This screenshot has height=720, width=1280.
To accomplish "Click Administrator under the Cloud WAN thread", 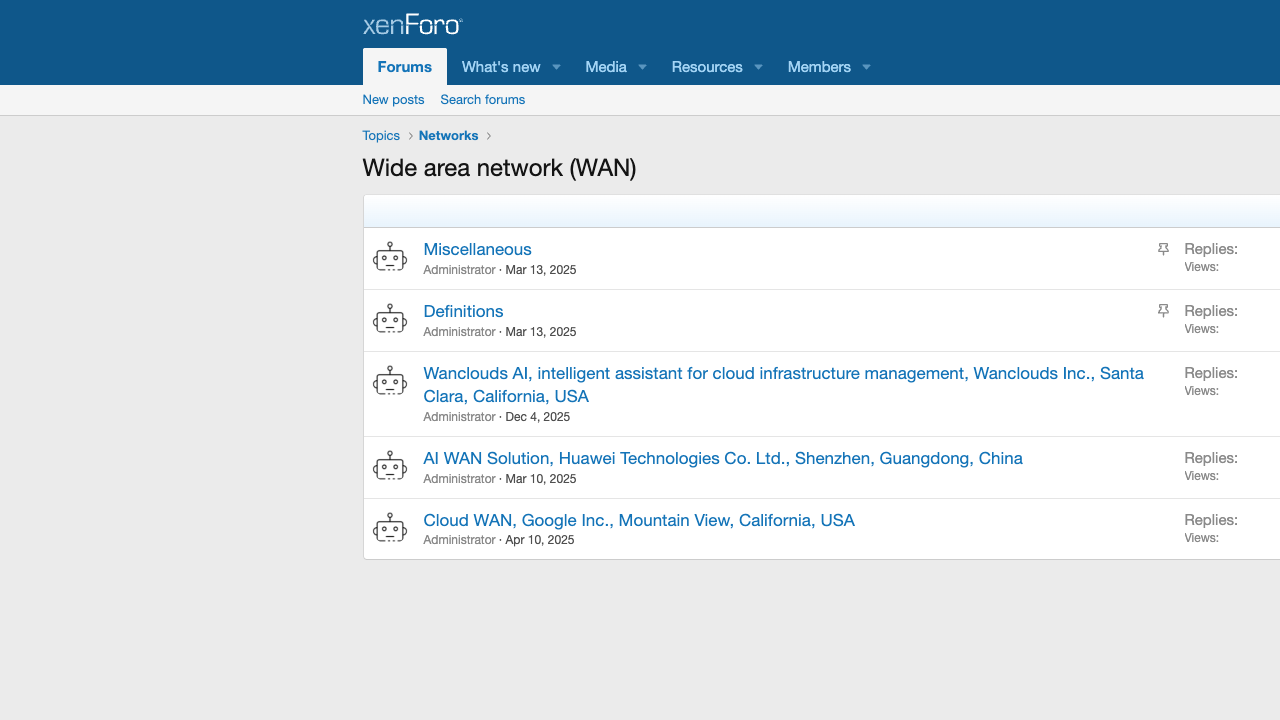I will [x=459, y=540].
